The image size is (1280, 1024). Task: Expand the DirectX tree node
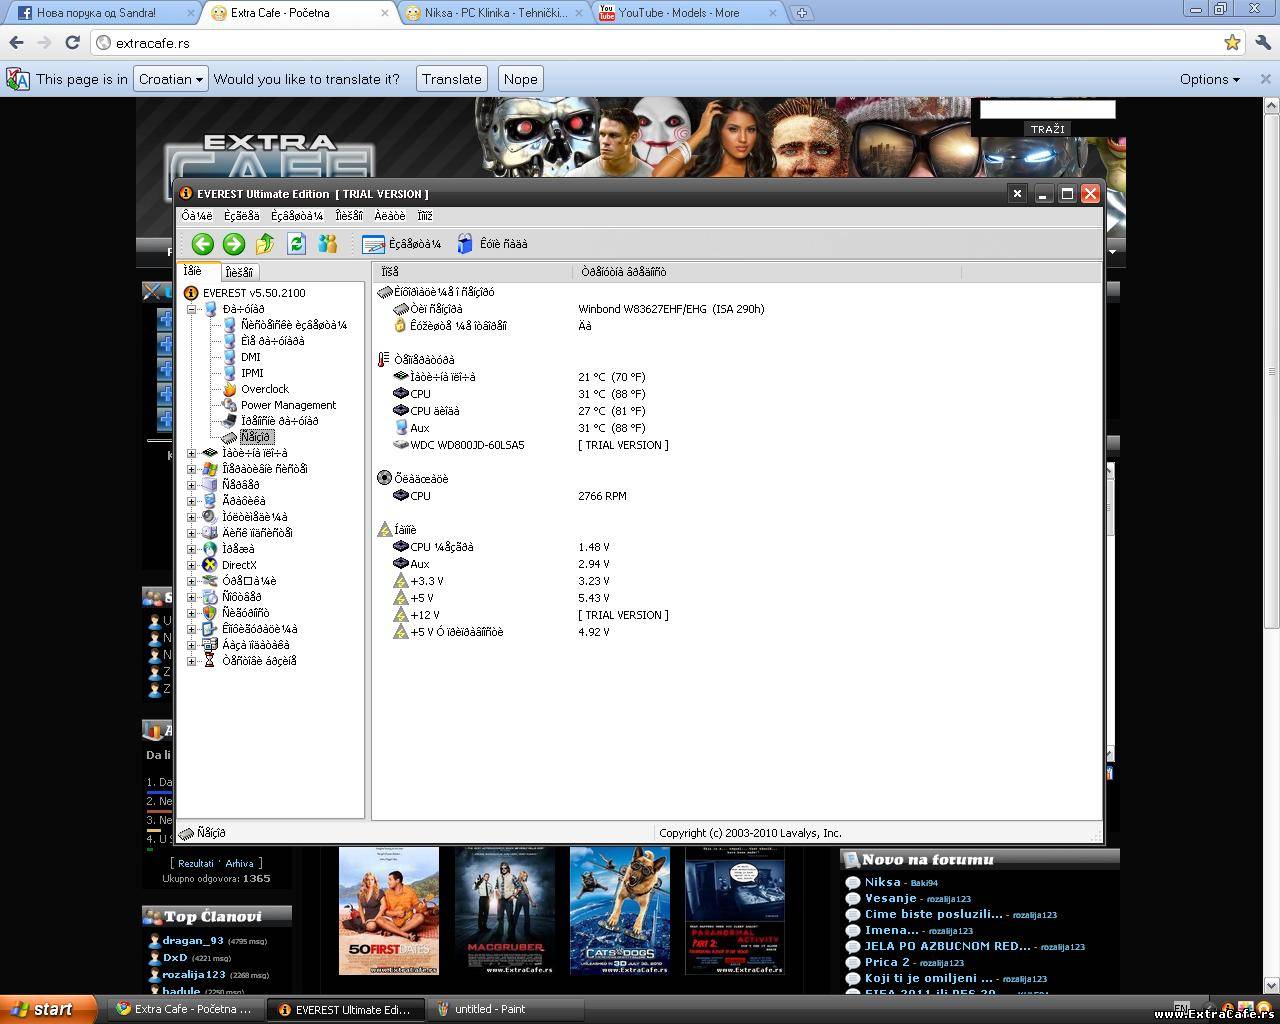[192, 565]
